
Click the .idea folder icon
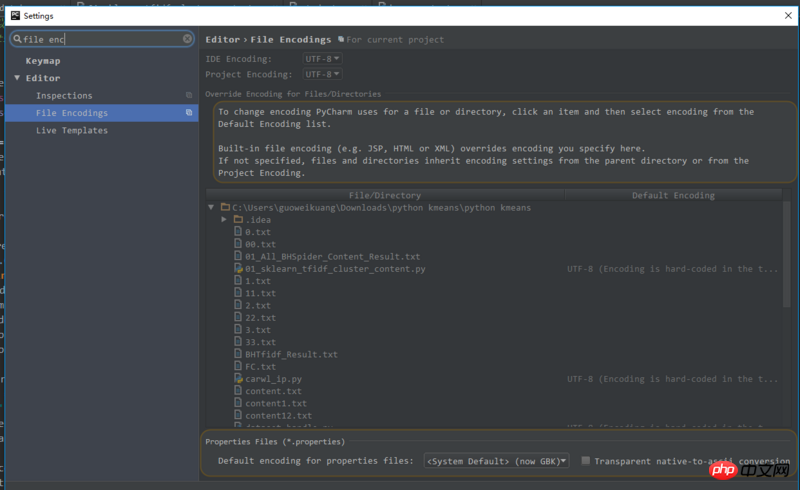point(238,220)
